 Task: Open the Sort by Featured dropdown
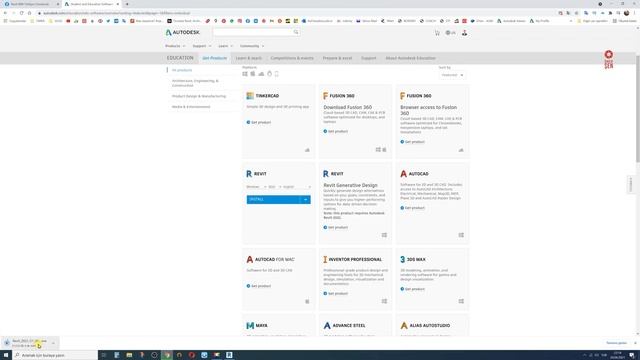click(452, 75)
